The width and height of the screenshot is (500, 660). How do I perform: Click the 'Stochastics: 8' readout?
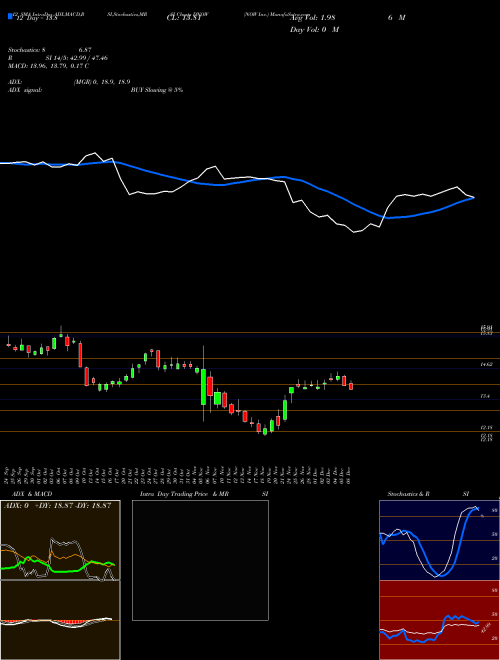click(x=27, y=50)
